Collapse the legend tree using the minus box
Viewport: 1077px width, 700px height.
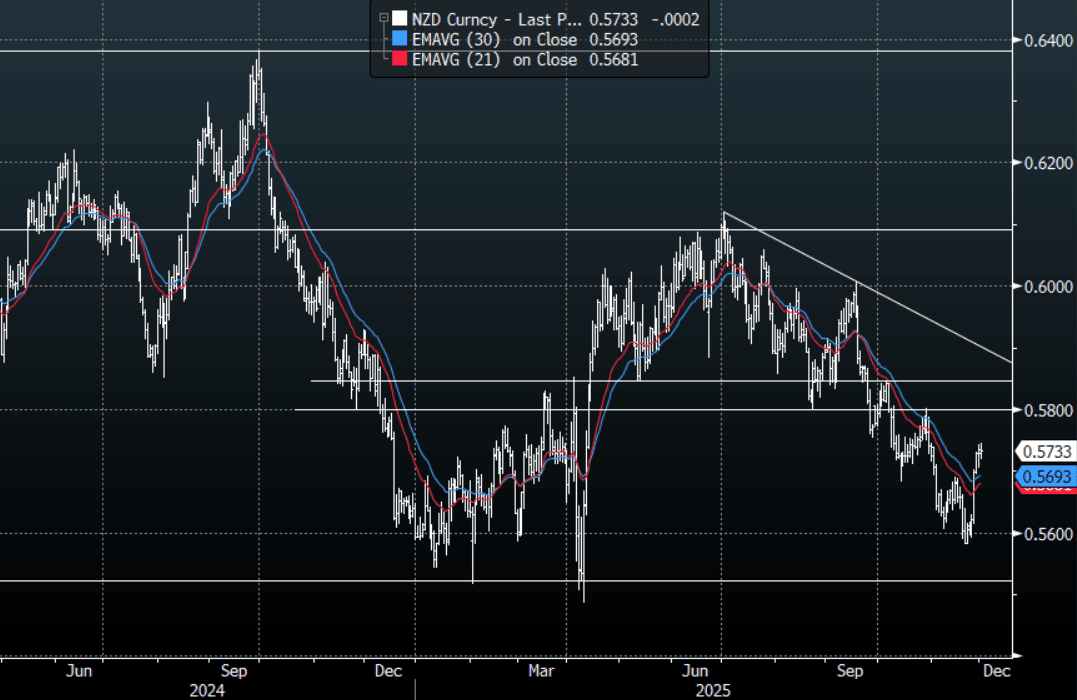point(383,17)
